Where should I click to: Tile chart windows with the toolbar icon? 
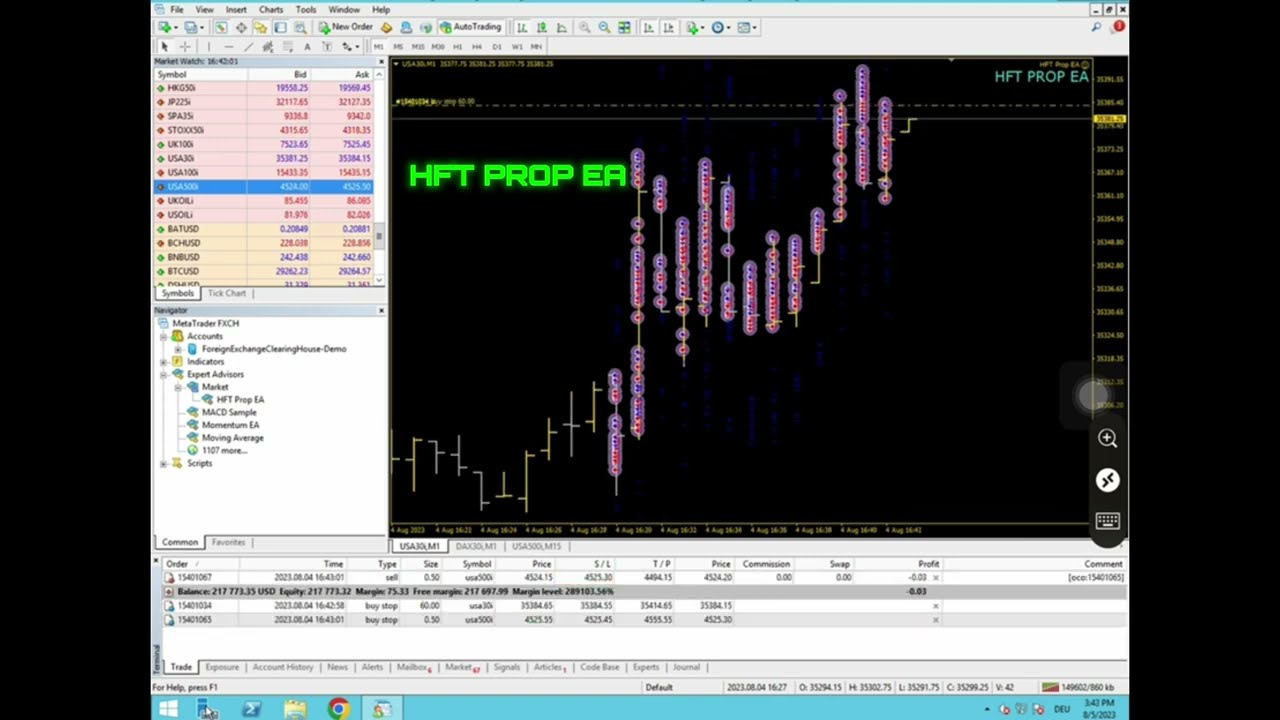(x=624, y=28)
